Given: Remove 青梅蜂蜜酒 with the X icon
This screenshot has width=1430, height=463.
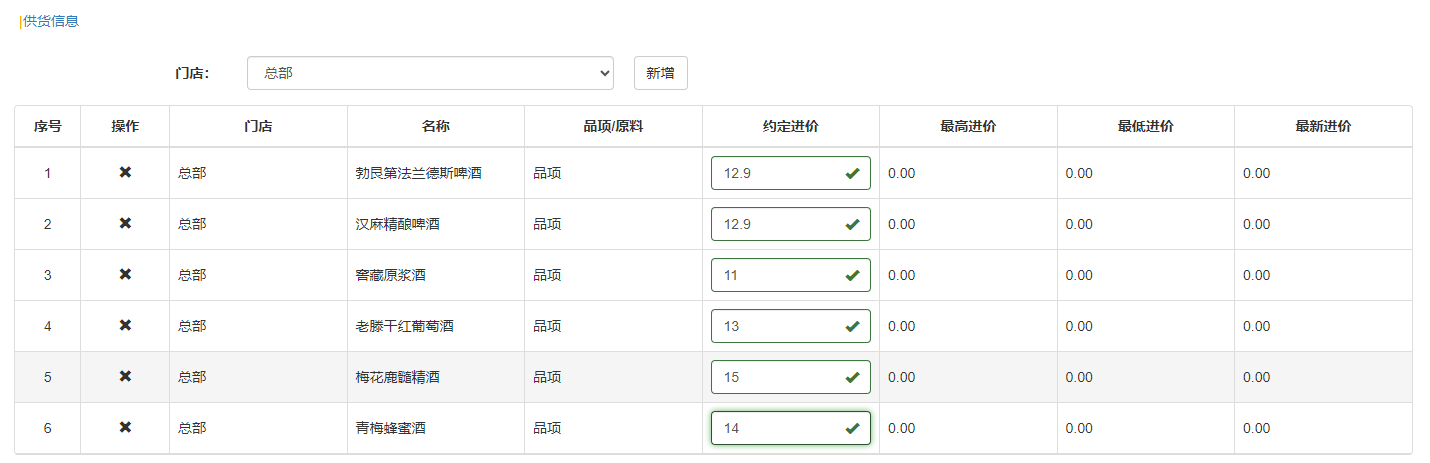Looking at the screenshot, I should (x=125, y=428).
